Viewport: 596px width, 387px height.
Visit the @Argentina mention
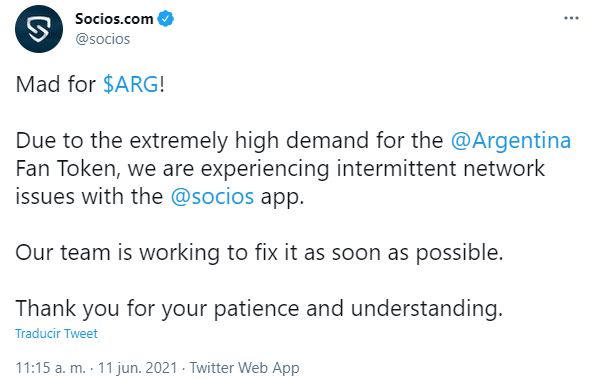click(510, 141)
